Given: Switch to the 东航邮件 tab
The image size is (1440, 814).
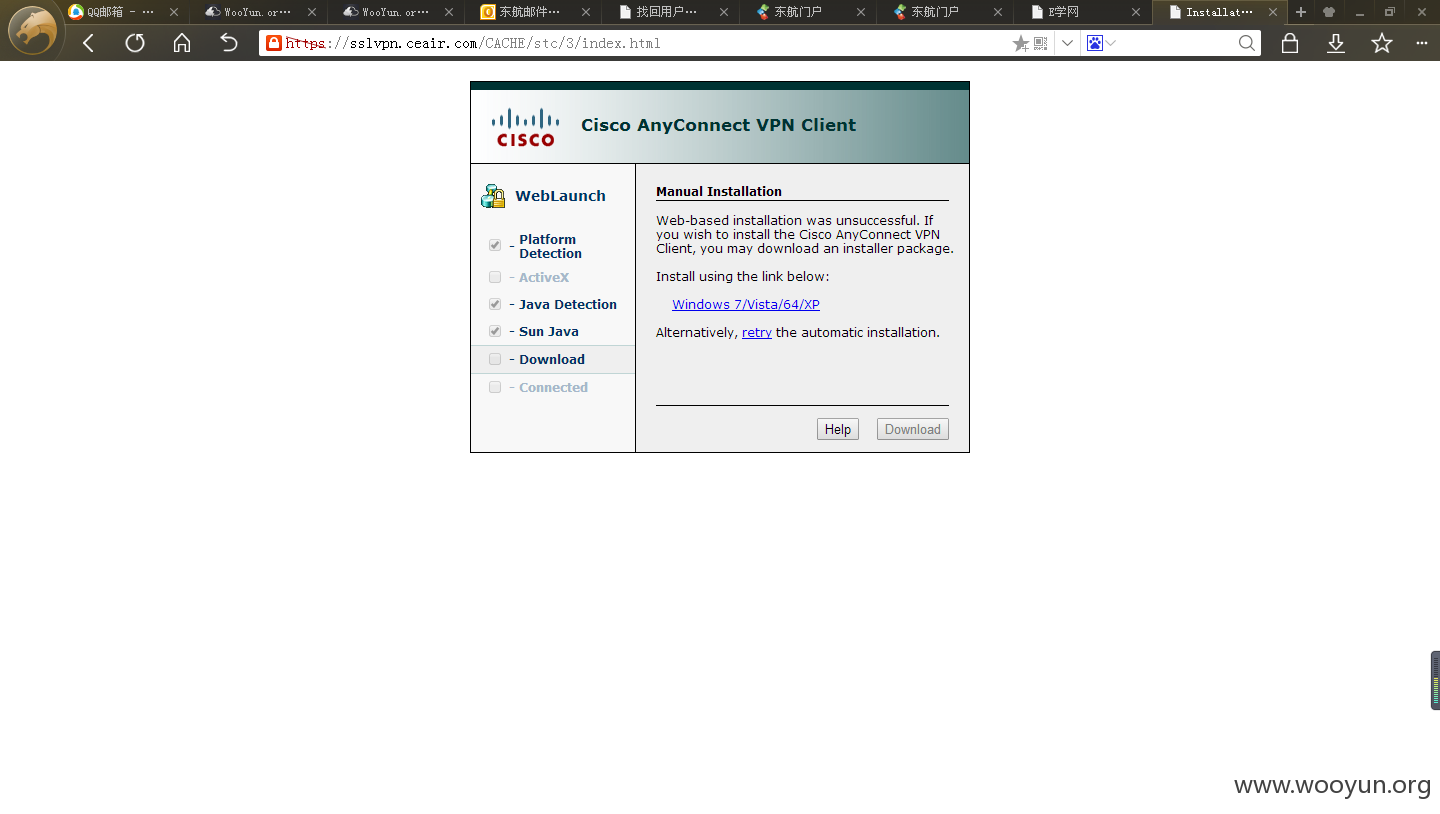Looking at the screenshot, I should tap(532, 12).
